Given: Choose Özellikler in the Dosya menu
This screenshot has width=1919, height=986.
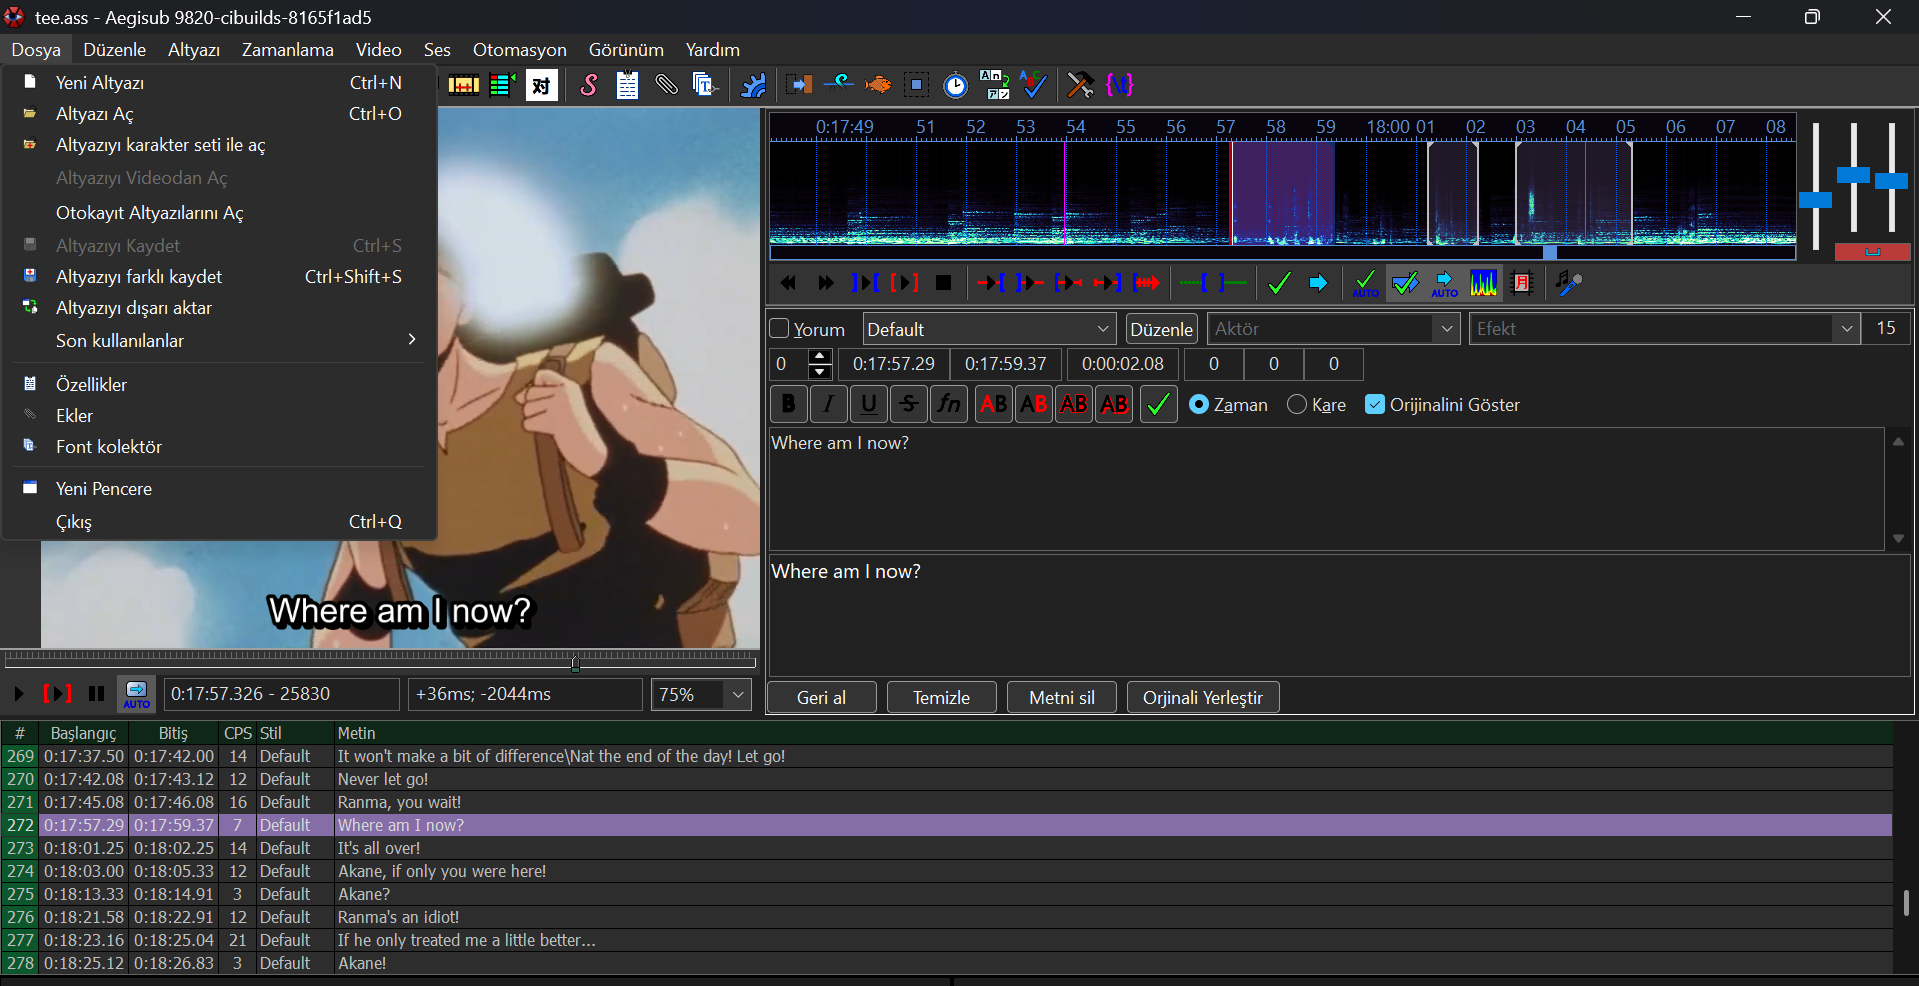Looking at the screenshot, I should (220, 384).
